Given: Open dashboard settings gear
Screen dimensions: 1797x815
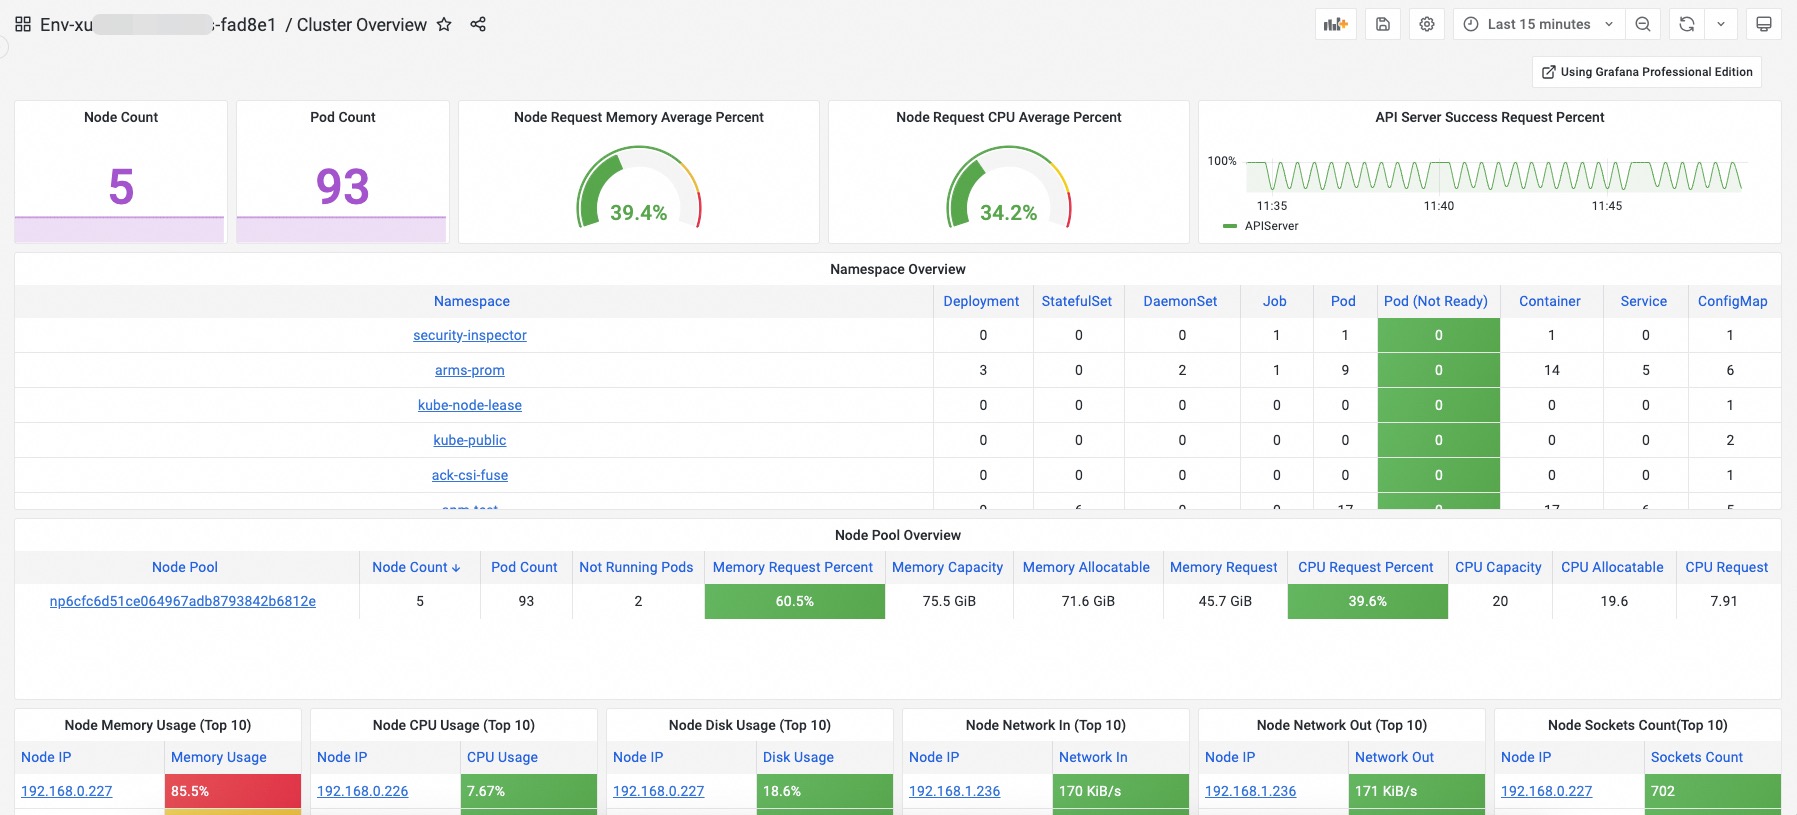Looking at the screenshot, I should pos(1427,24).
